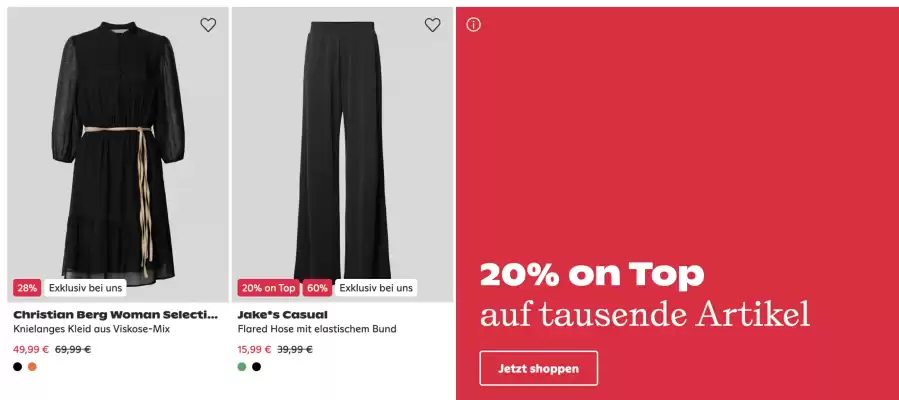Select black color variant of flared trousers
Viewport: 899px width, 400px height.
point(256,367)
